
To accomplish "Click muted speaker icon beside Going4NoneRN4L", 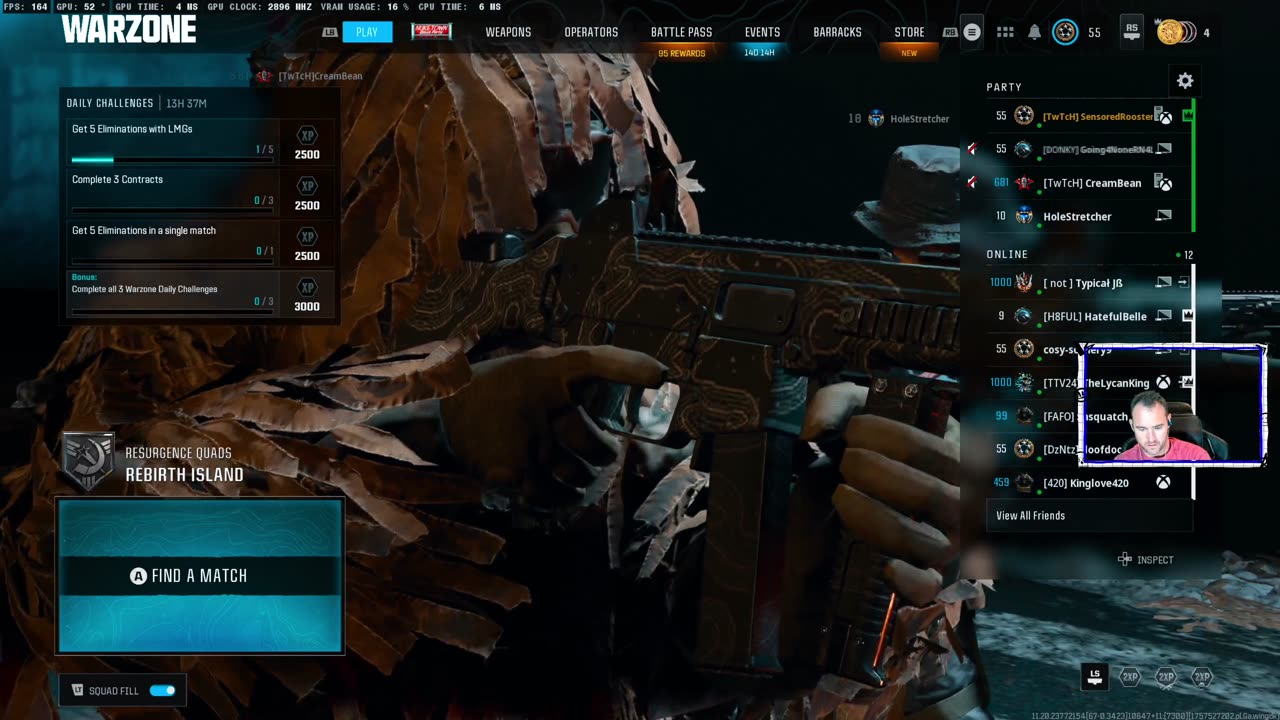I will tap(970, 149).
